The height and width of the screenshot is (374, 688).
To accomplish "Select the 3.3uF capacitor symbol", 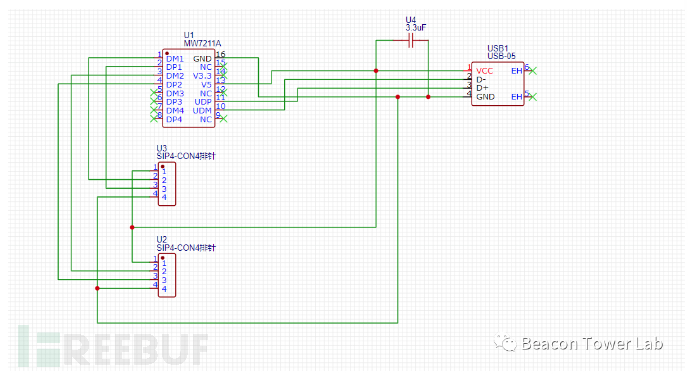I will tap(411, 41).
